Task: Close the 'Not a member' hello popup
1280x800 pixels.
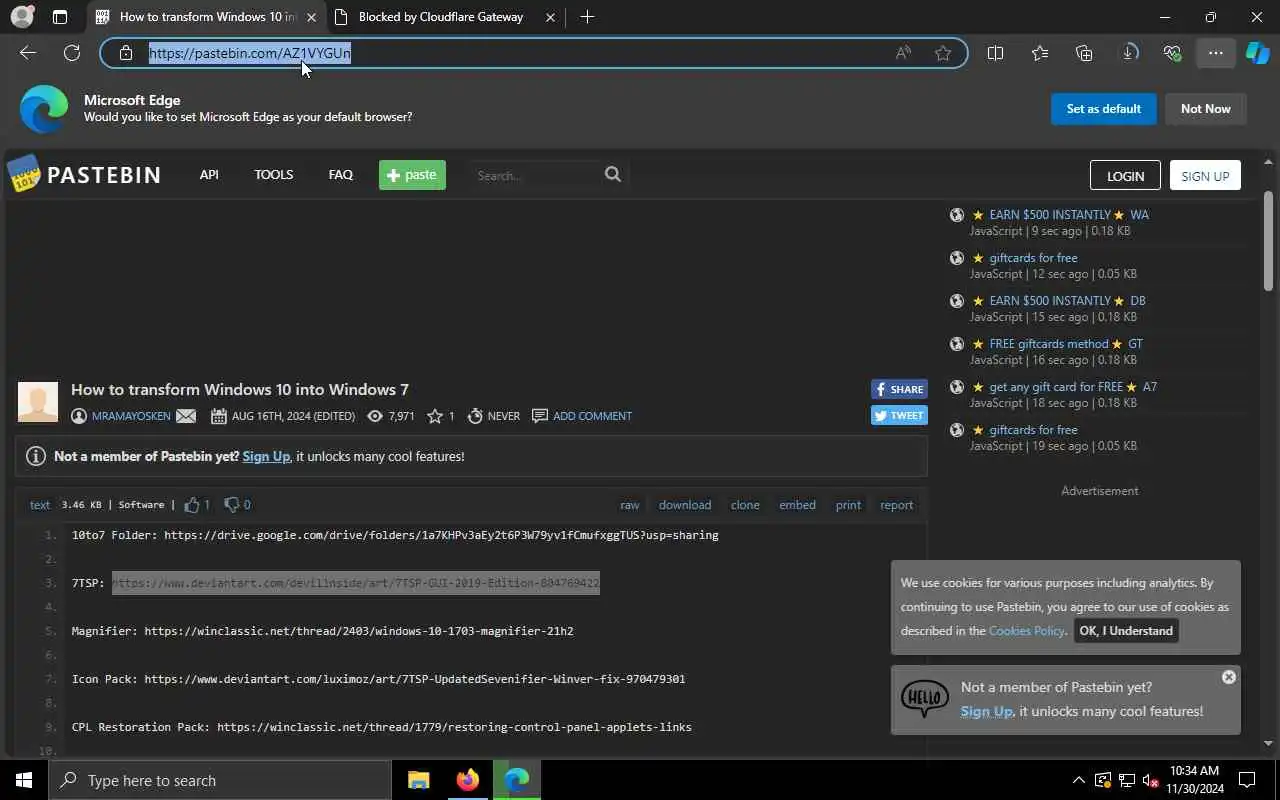Action: 1229,677
